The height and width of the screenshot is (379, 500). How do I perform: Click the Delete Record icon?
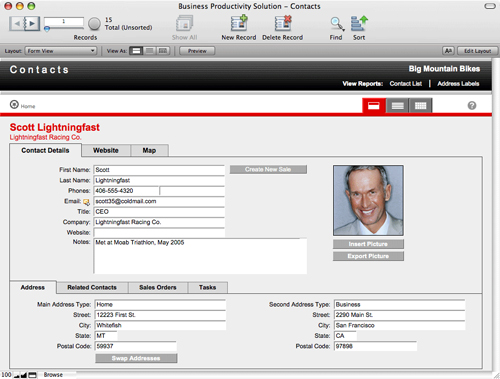tap(283, 23)
